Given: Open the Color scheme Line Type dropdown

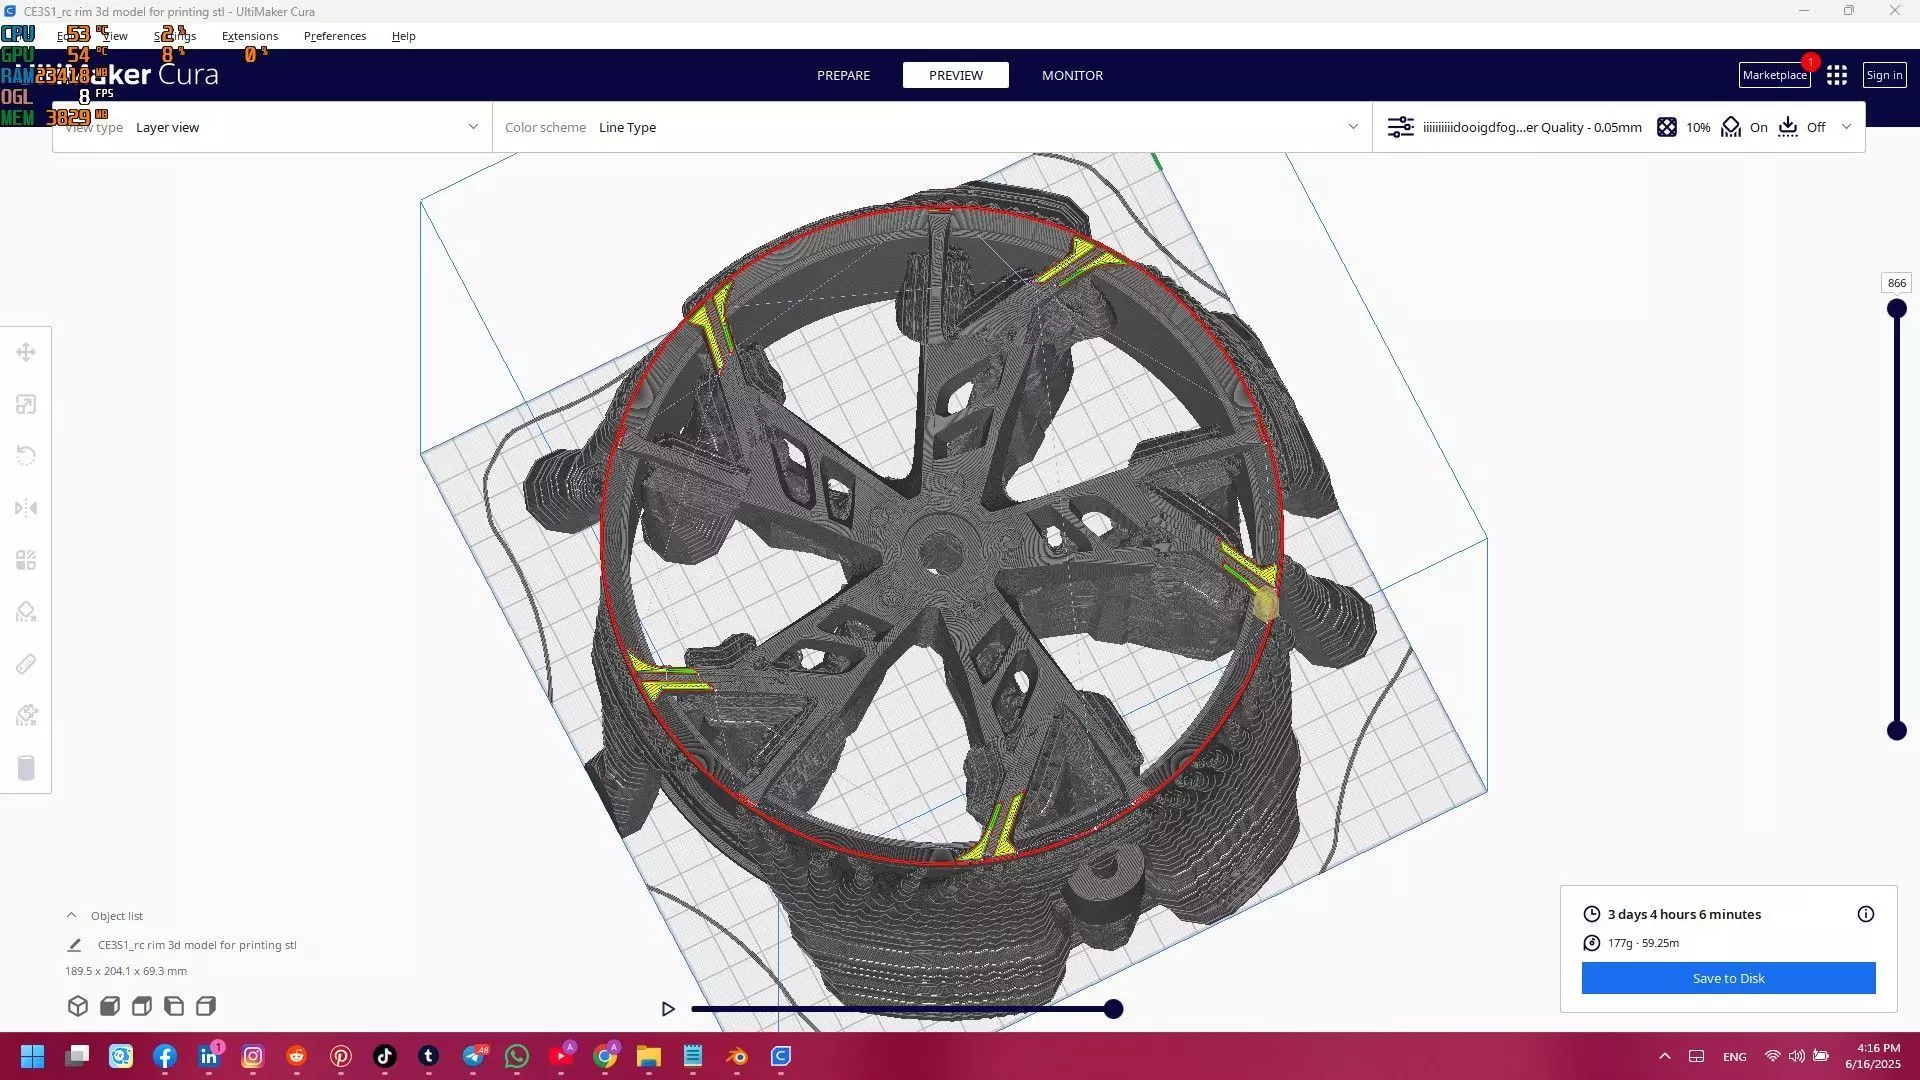Looking at the screenshot, I should (930, 127).
